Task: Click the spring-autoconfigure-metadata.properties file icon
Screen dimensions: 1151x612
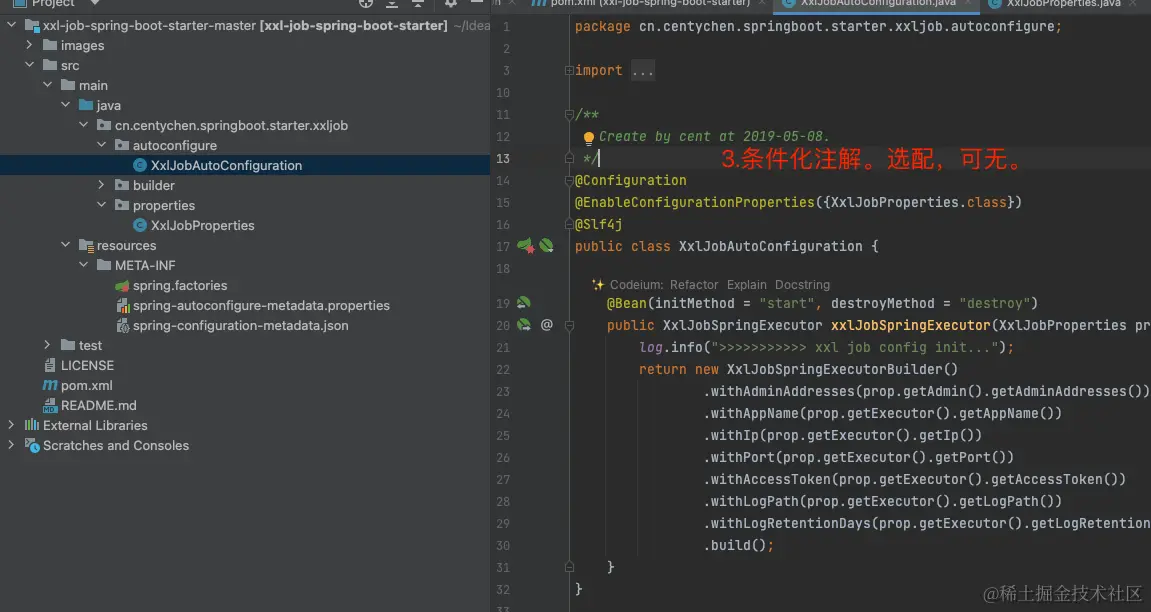Action: [x=123, y=305]
